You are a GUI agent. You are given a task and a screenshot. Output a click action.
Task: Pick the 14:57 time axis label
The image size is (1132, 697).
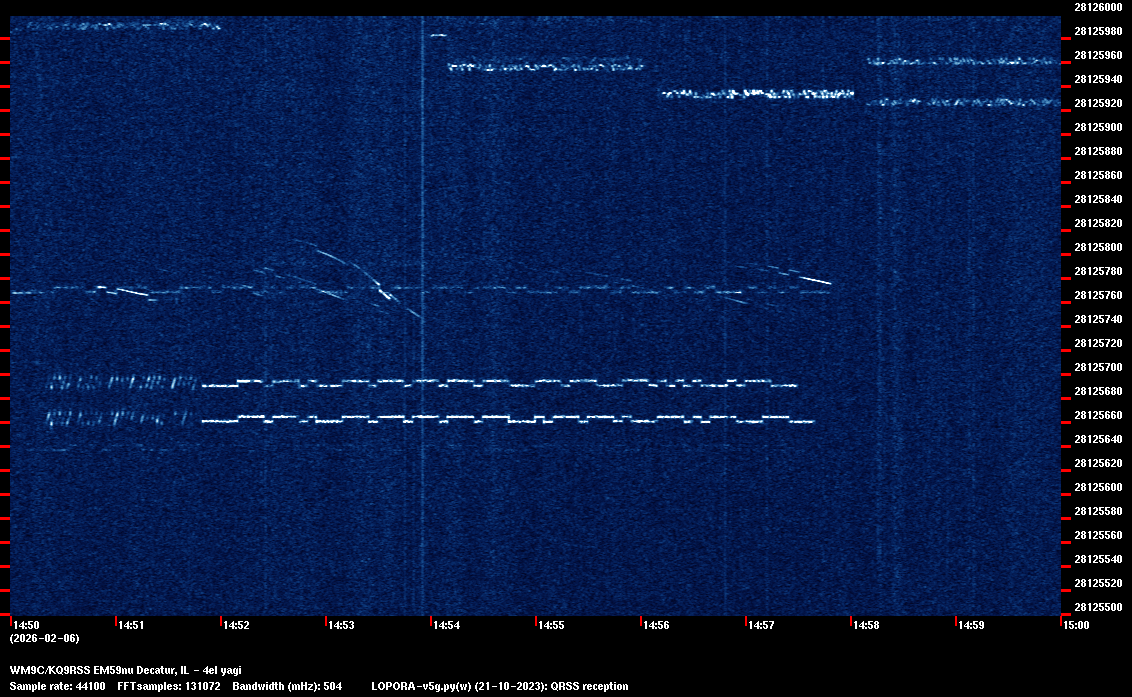760,625
